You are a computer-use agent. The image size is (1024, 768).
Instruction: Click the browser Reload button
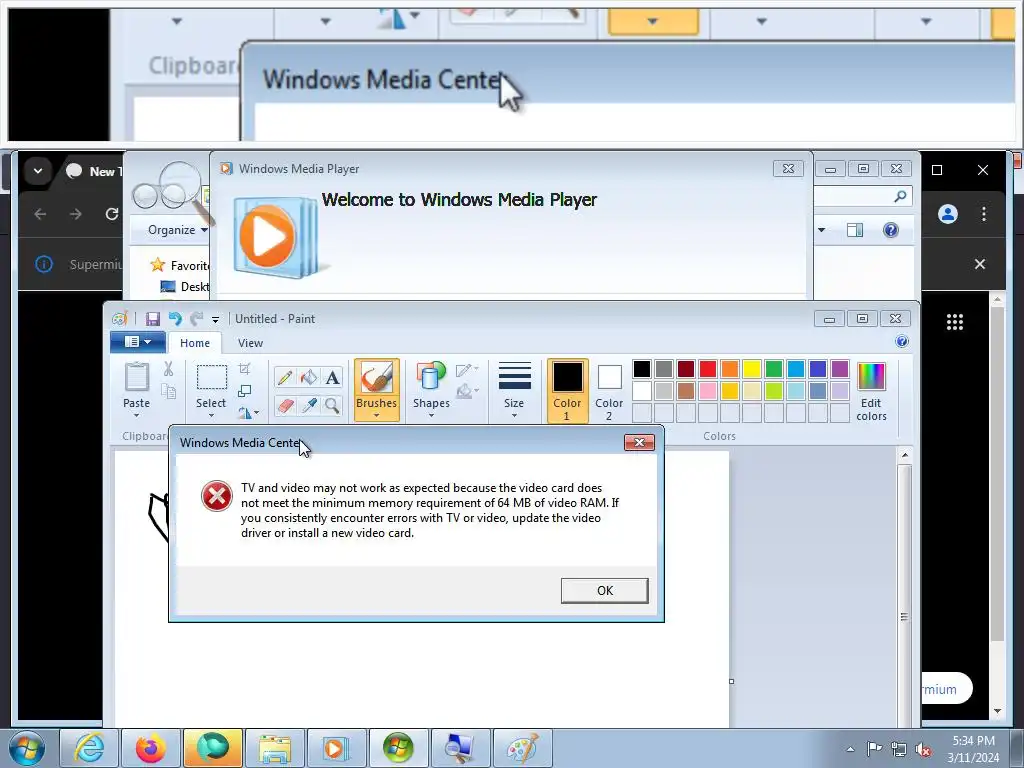112,214
